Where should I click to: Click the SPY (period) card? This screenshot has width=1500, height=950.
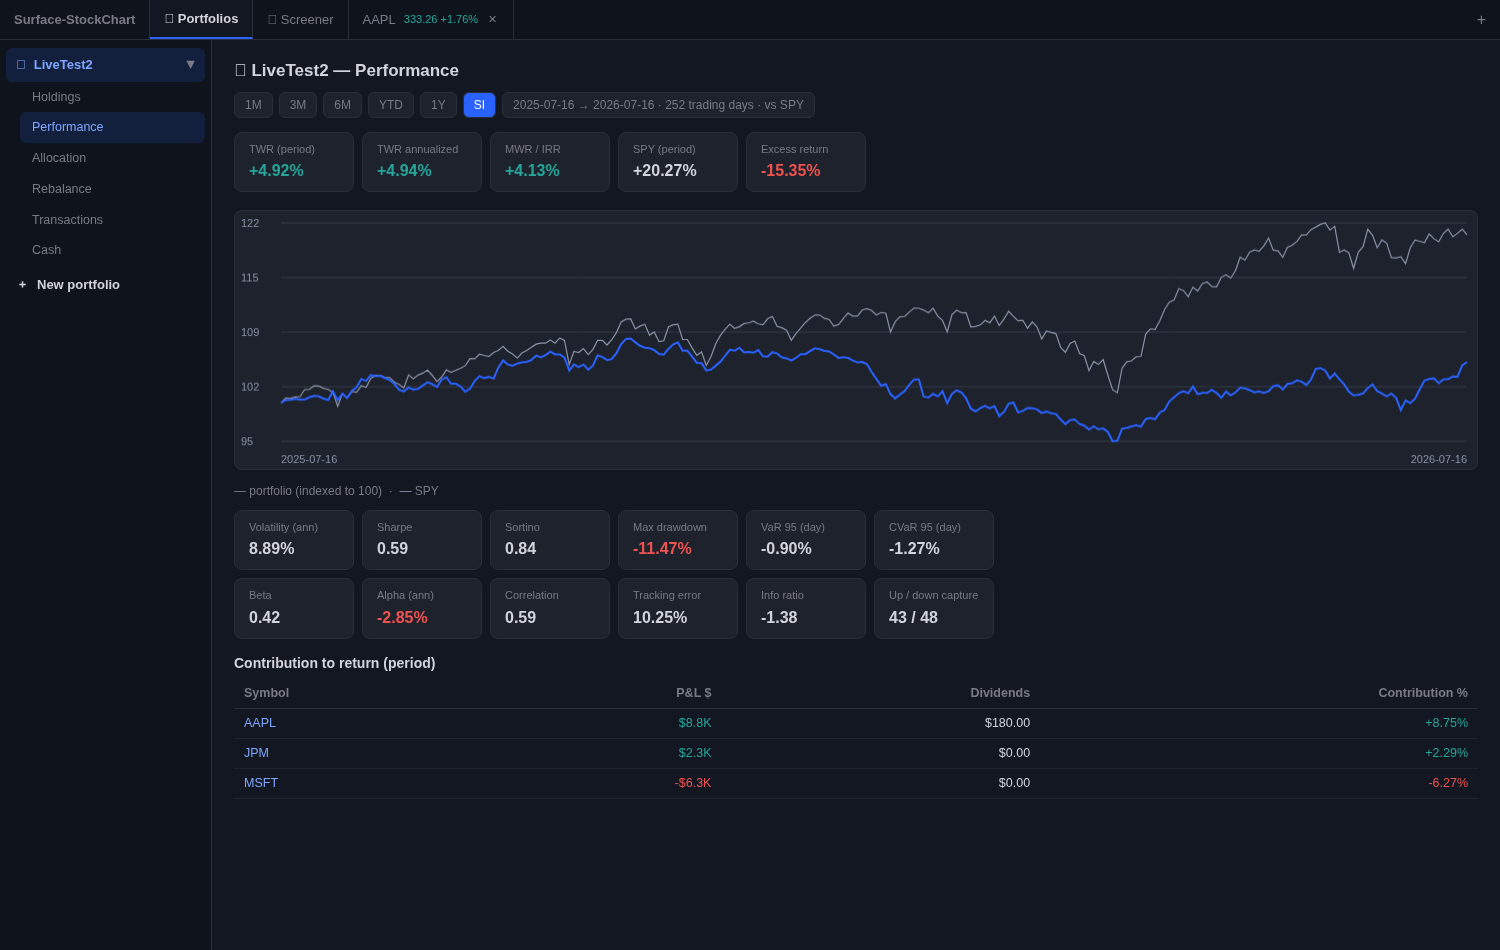678,162
